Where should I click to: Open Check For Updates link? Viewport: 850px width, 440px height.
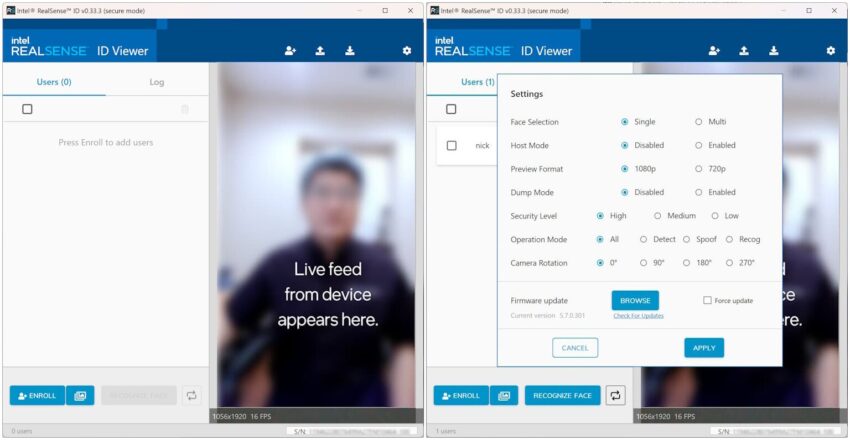click(639, 316)
